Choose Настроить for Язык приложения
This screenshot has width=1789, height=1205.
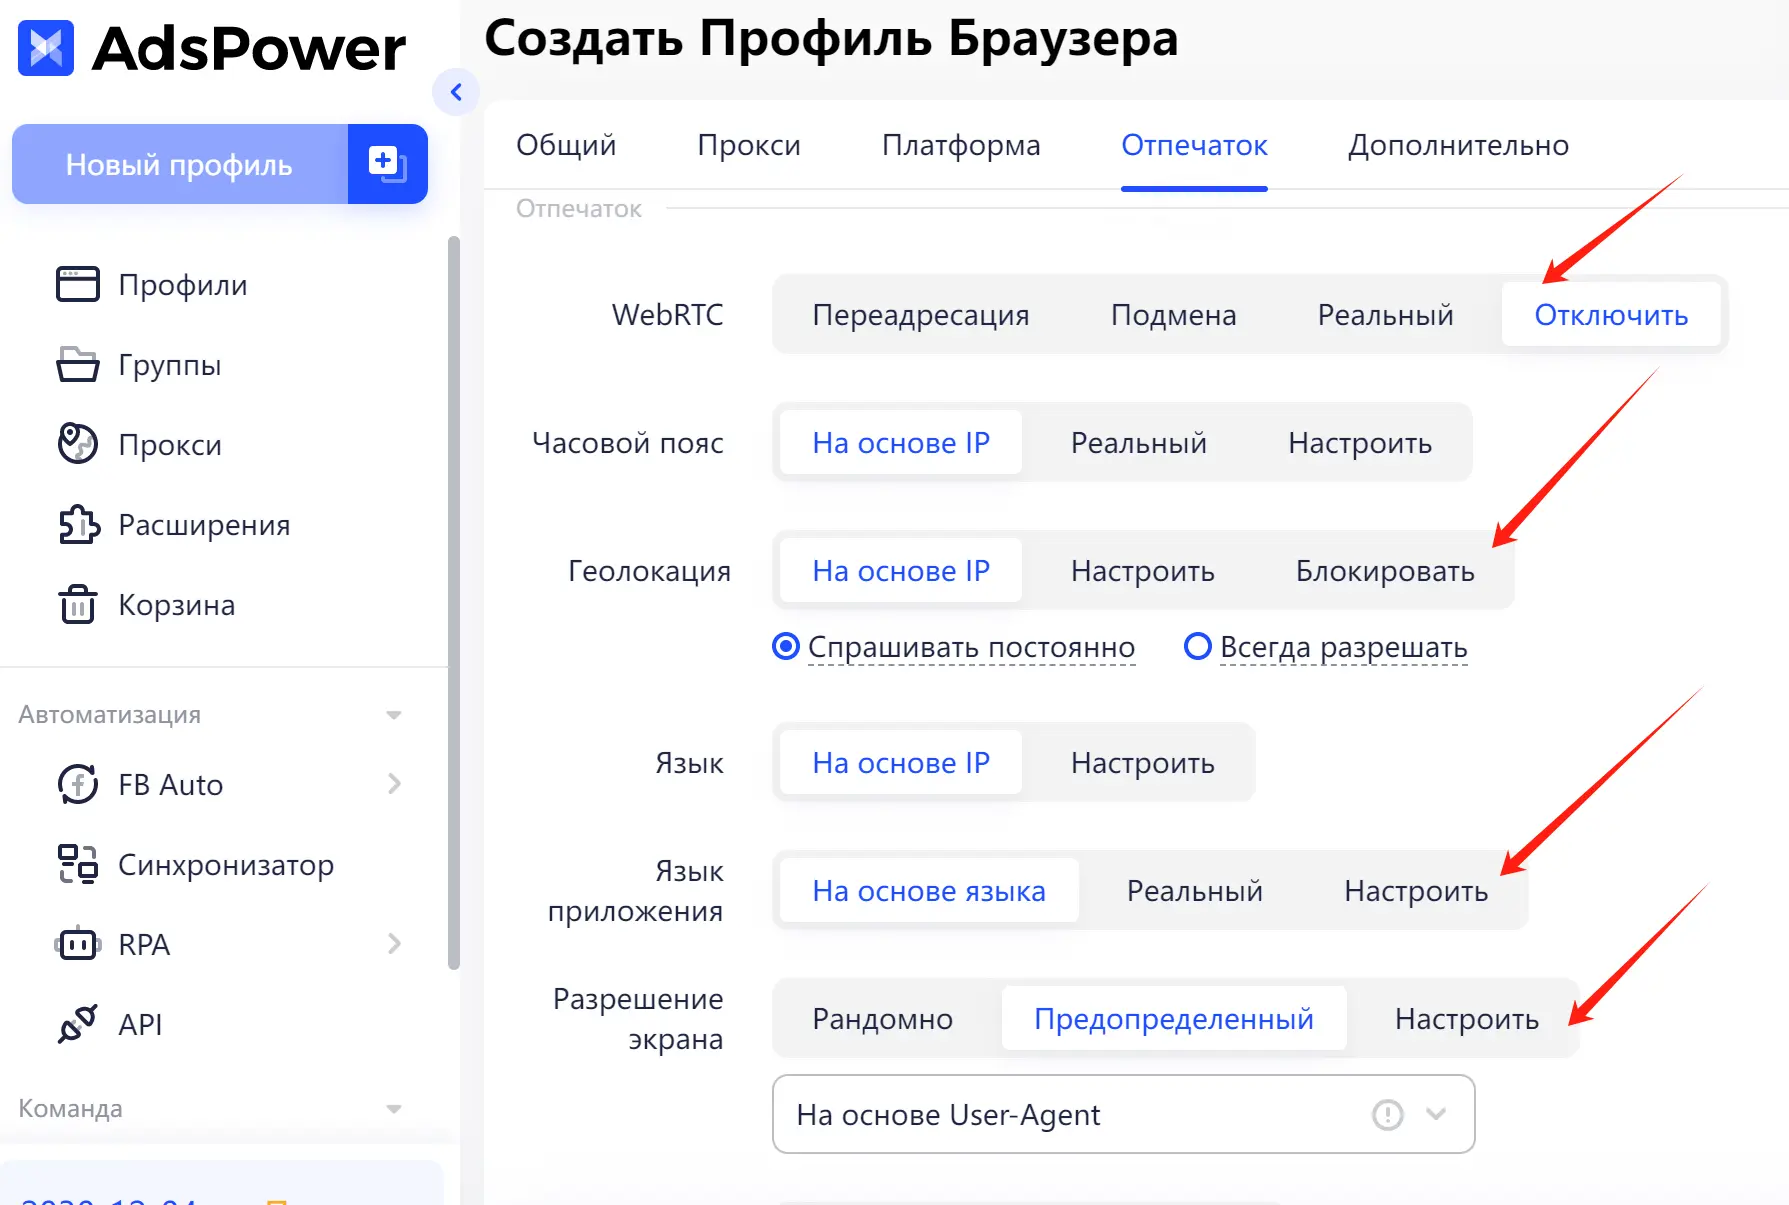click(1416, 891)
